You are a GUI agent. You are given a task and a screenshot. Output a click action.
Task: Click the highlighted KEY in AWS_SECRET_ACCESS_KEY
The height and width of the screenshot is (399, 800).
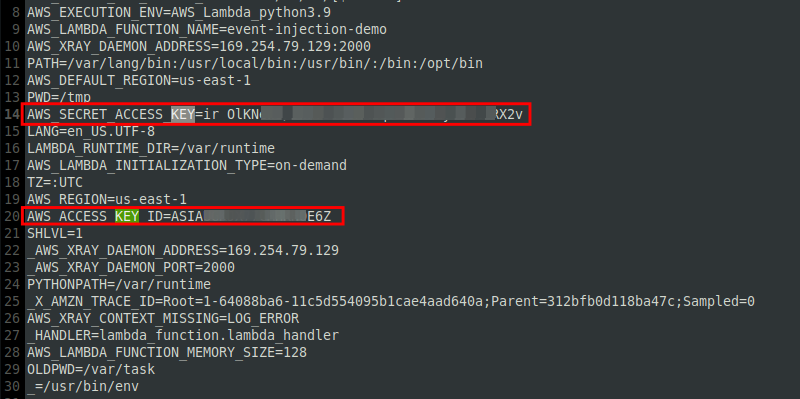(183, 115)
